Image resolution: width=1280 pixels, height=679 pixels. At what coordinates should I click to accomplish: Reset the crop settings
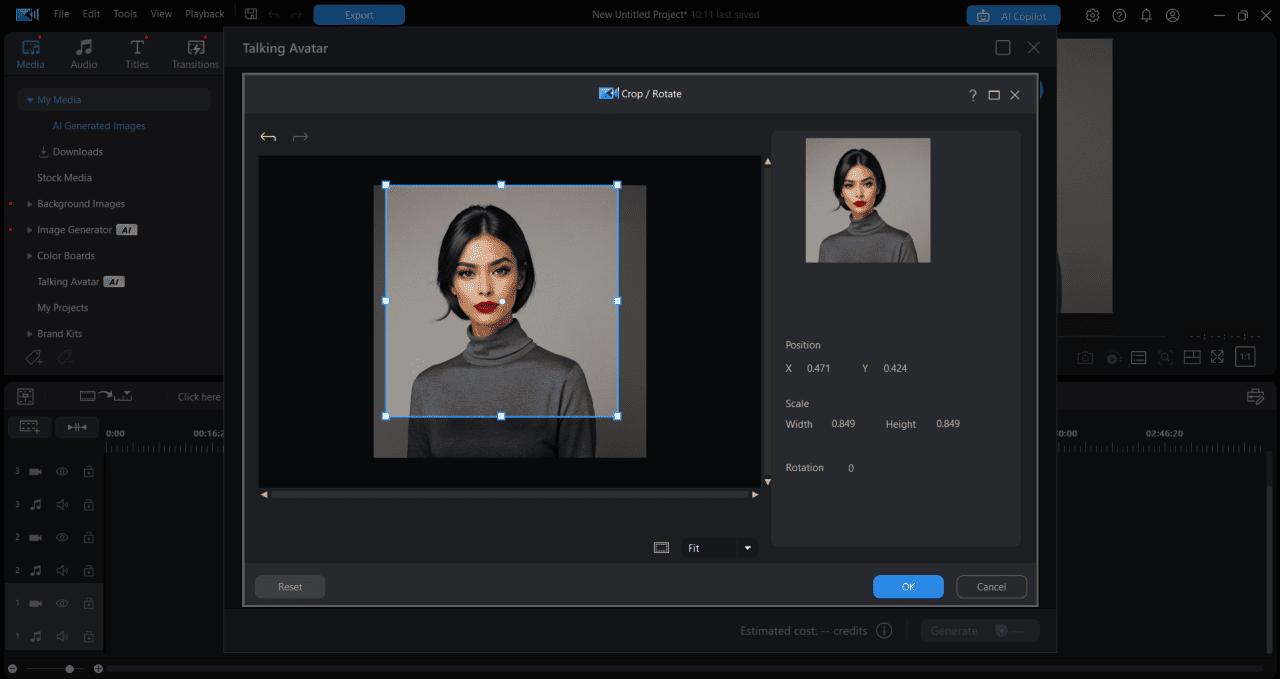point(289,586)
